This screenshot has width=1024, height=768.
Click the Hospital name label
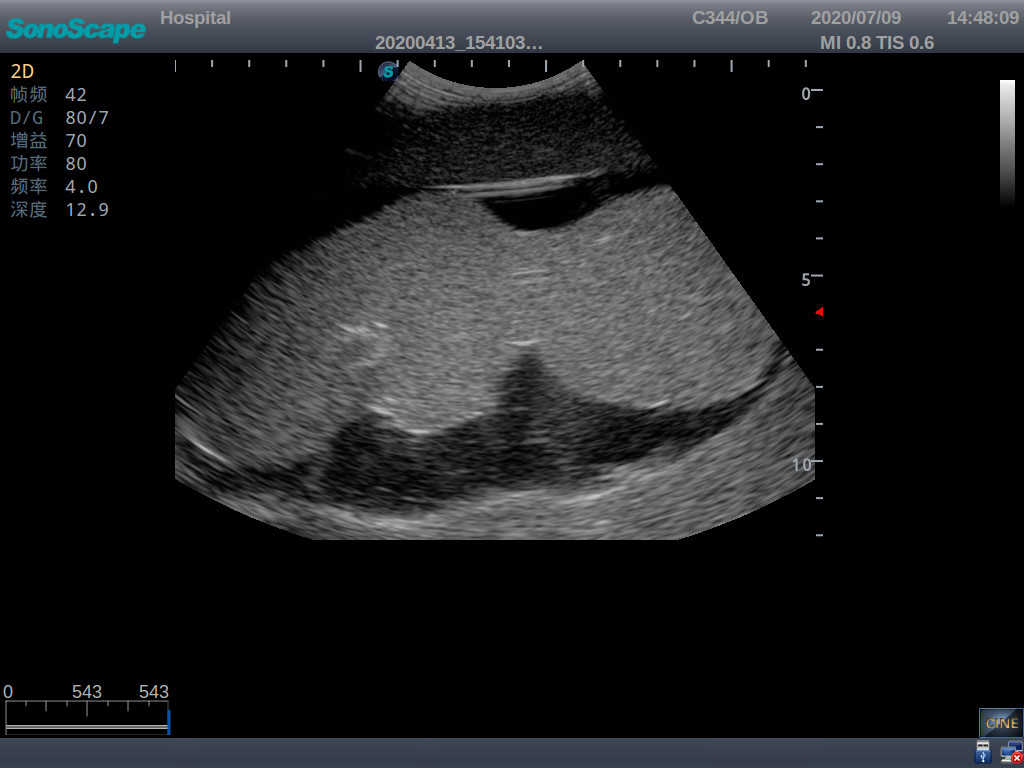[x=195, y=17]
